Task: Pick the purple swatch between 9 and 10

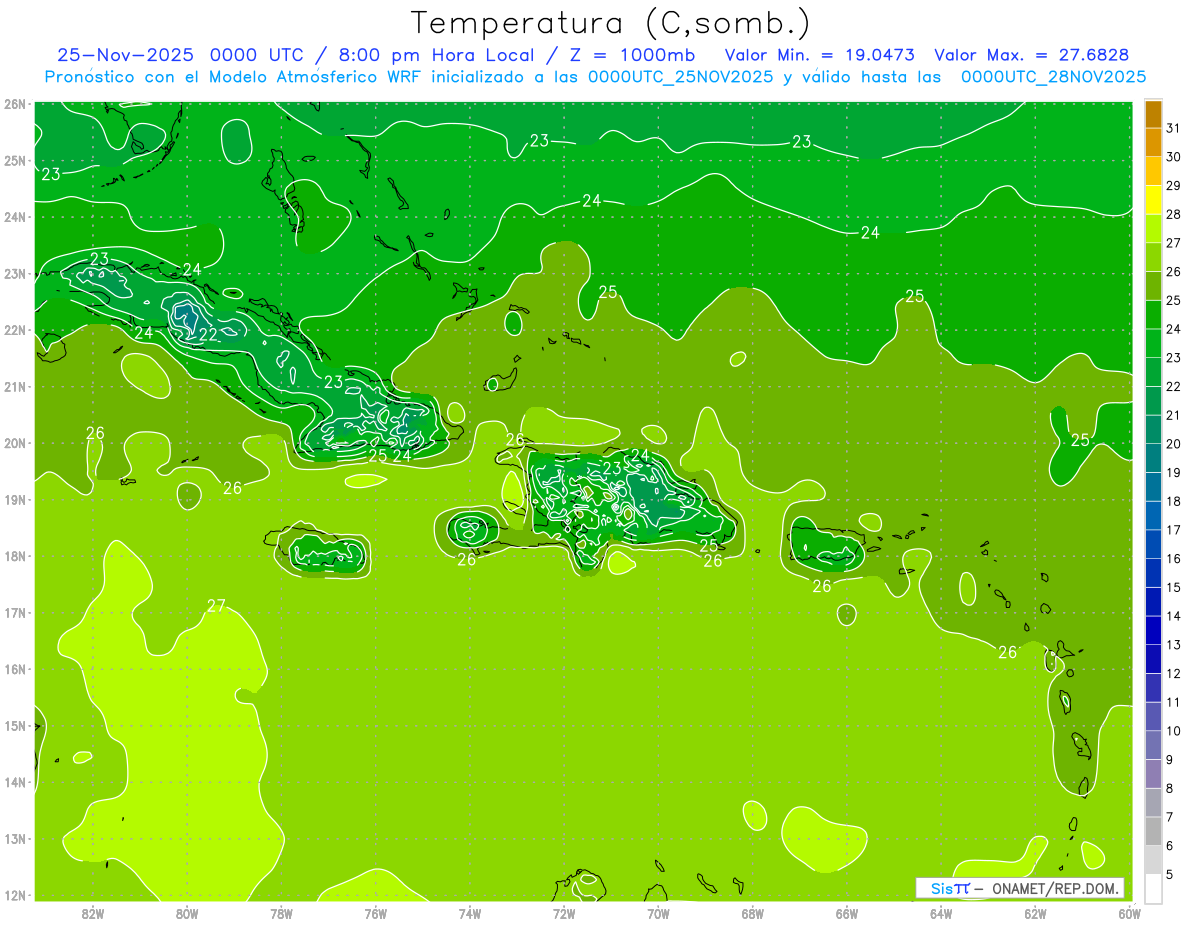Action: click(1153, 745)
